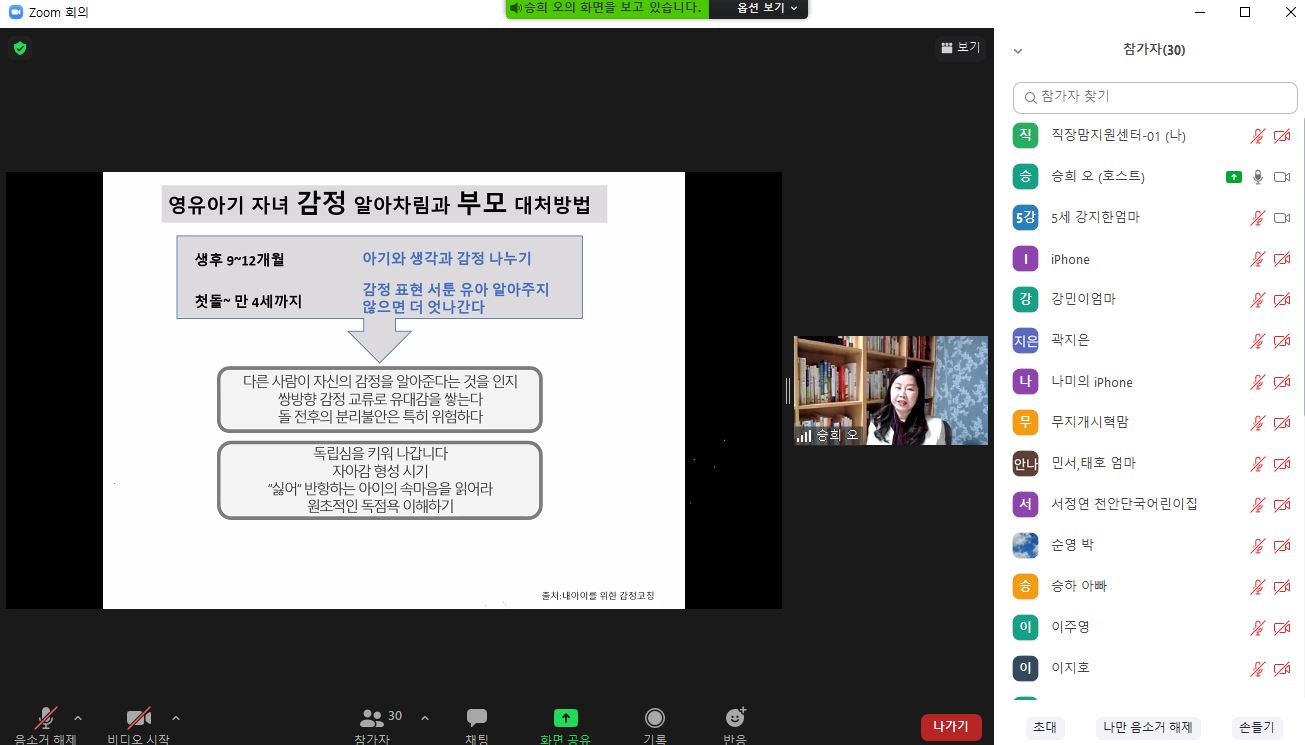Start video with 비디오 시작 toggle

pos(138,719)
